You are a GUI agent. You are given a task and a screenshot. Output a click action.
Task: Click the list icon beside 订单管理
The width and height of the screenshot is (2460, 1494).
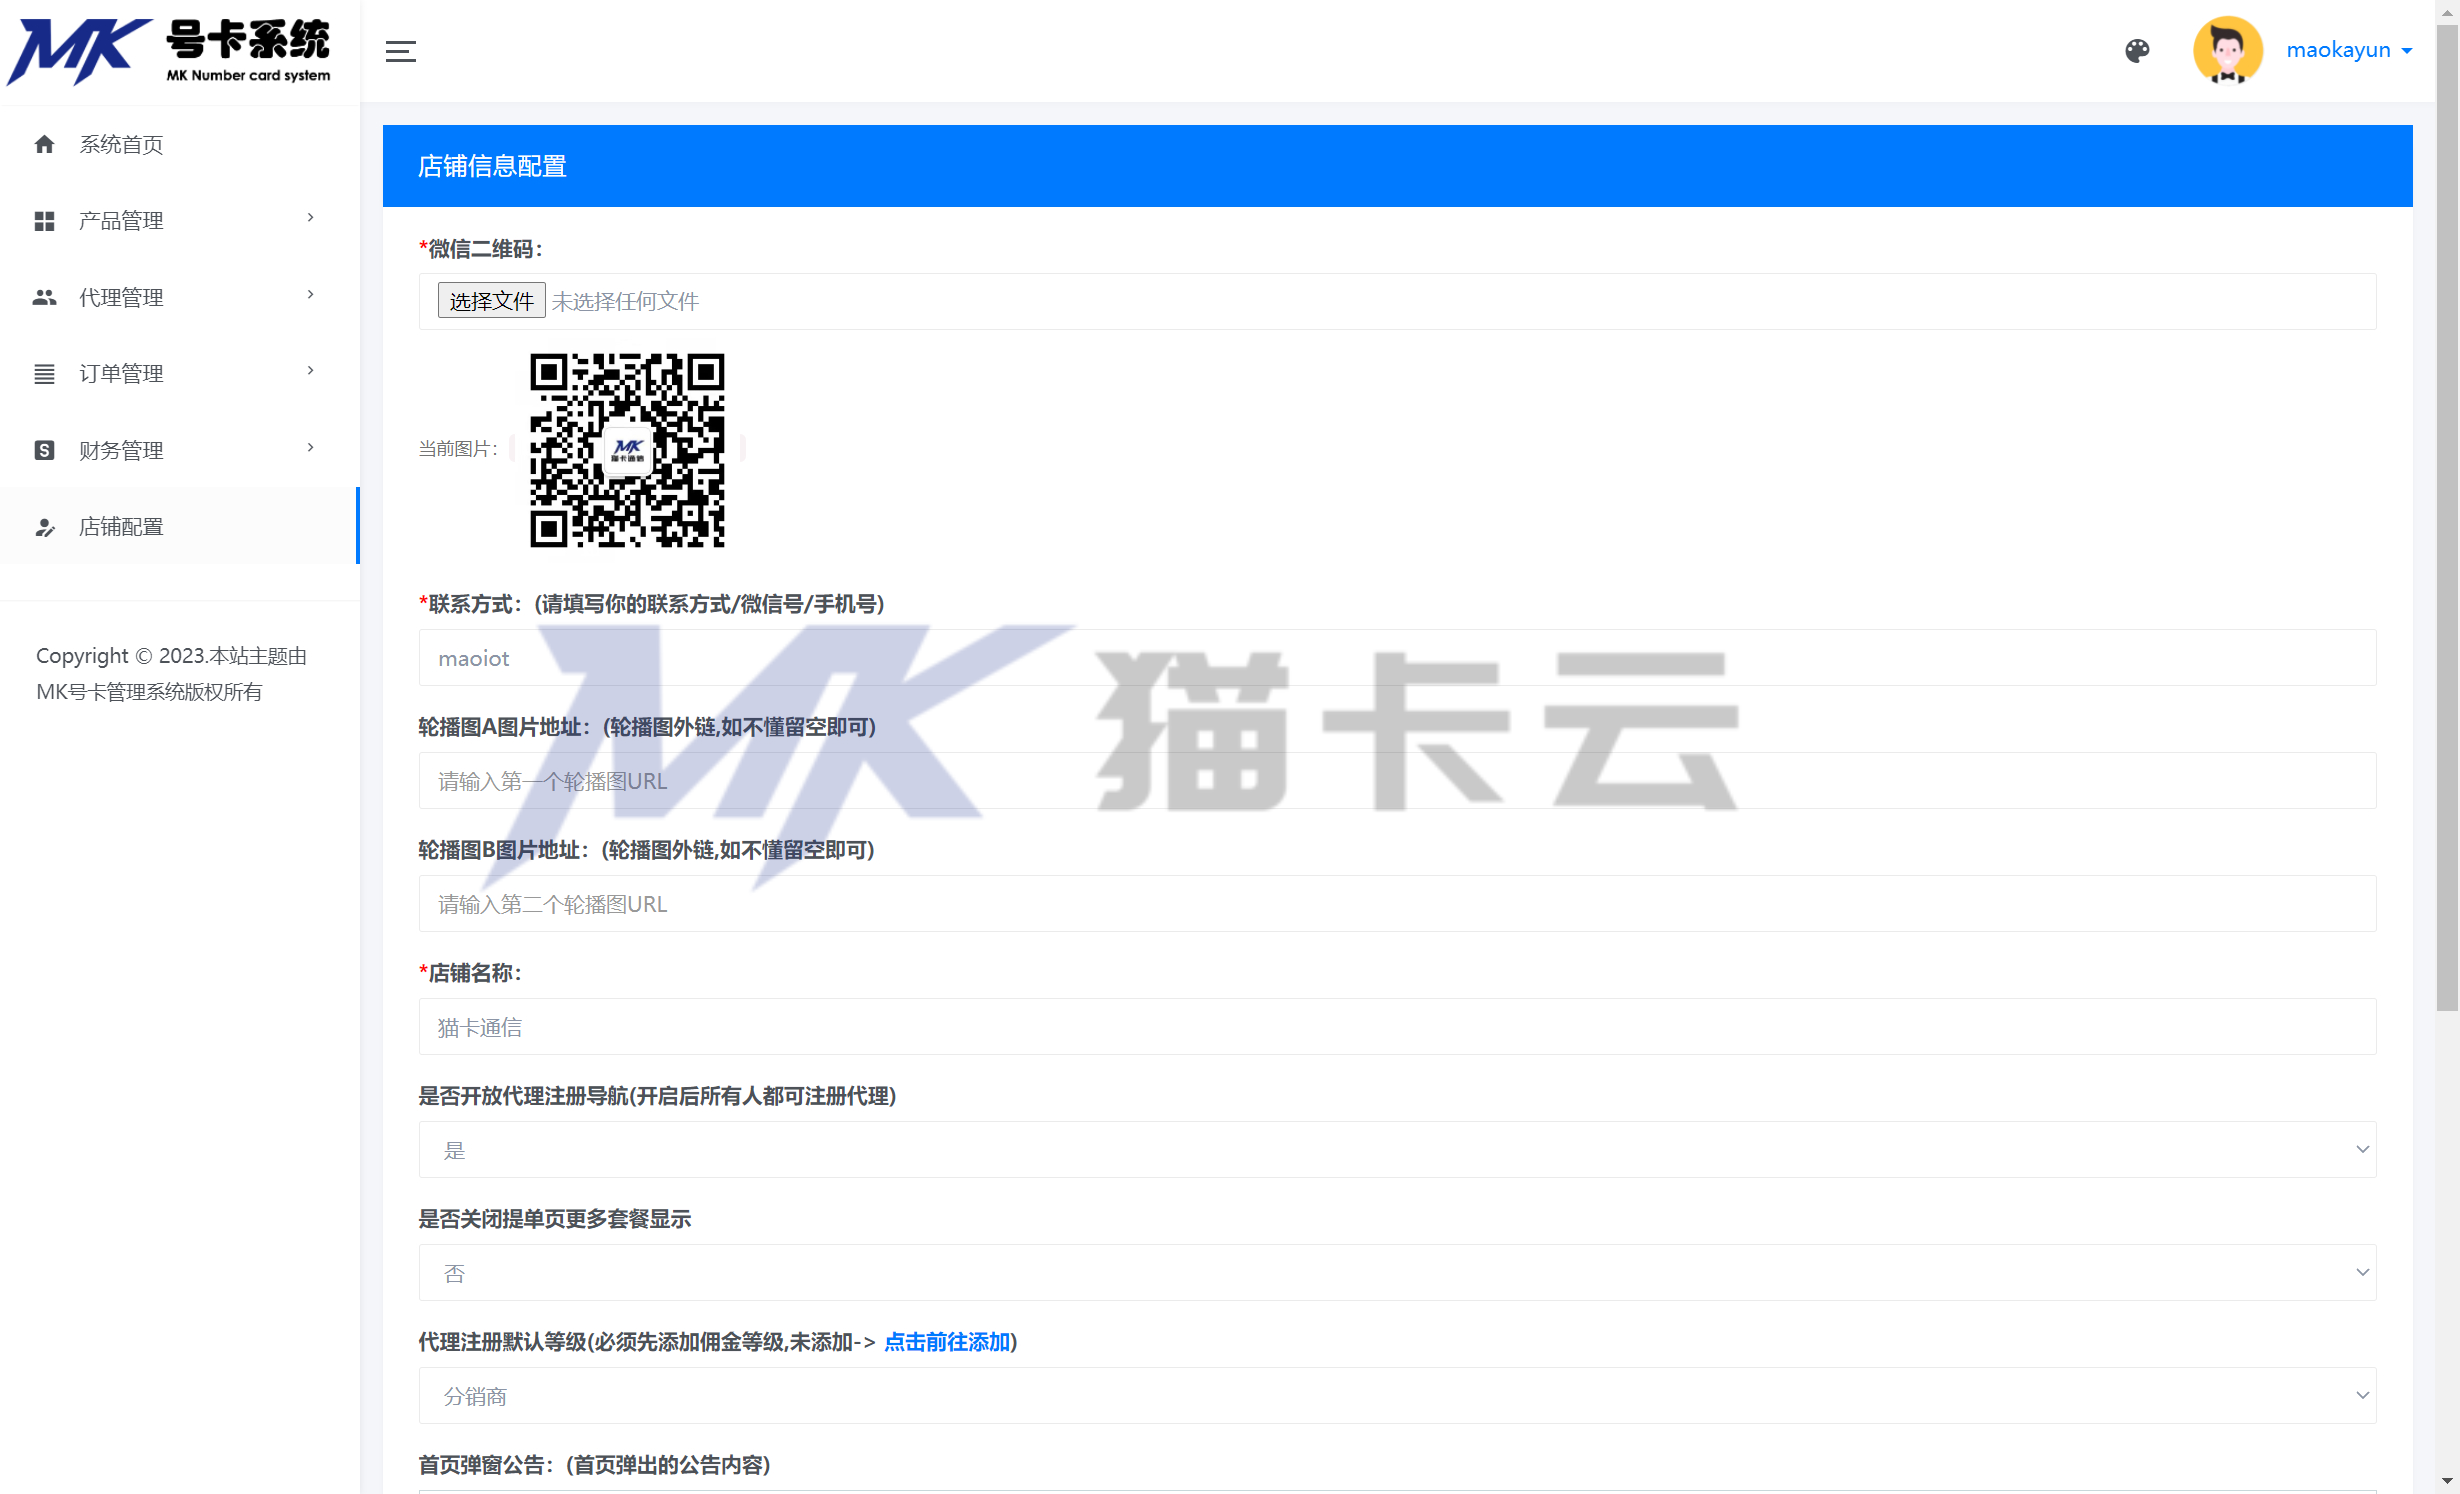(x=44, y=374)
